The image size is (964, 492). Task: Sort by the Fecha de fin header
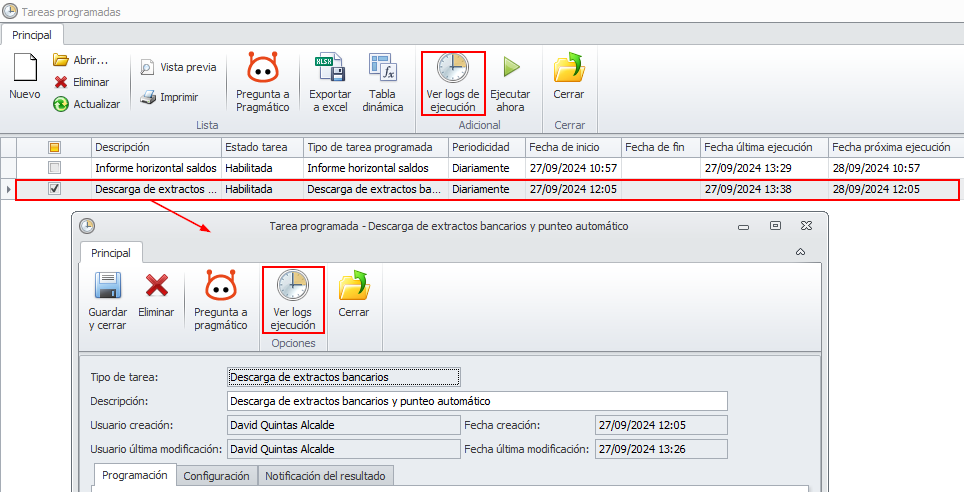pyautogui.click(x=661, y=147)
